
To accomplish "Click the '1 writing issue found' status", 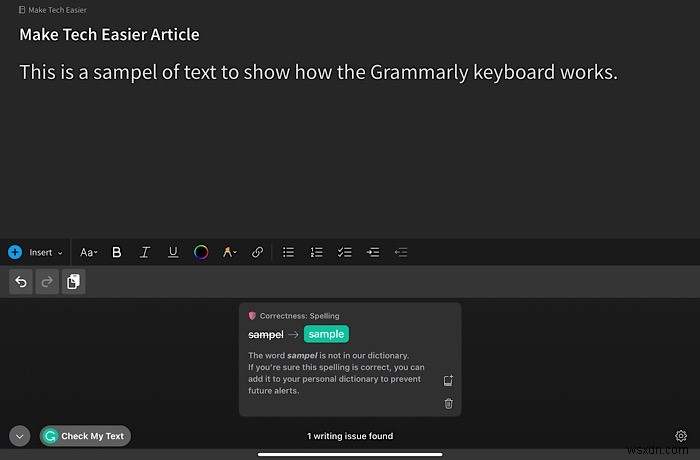I will click(x=350, y=436).
